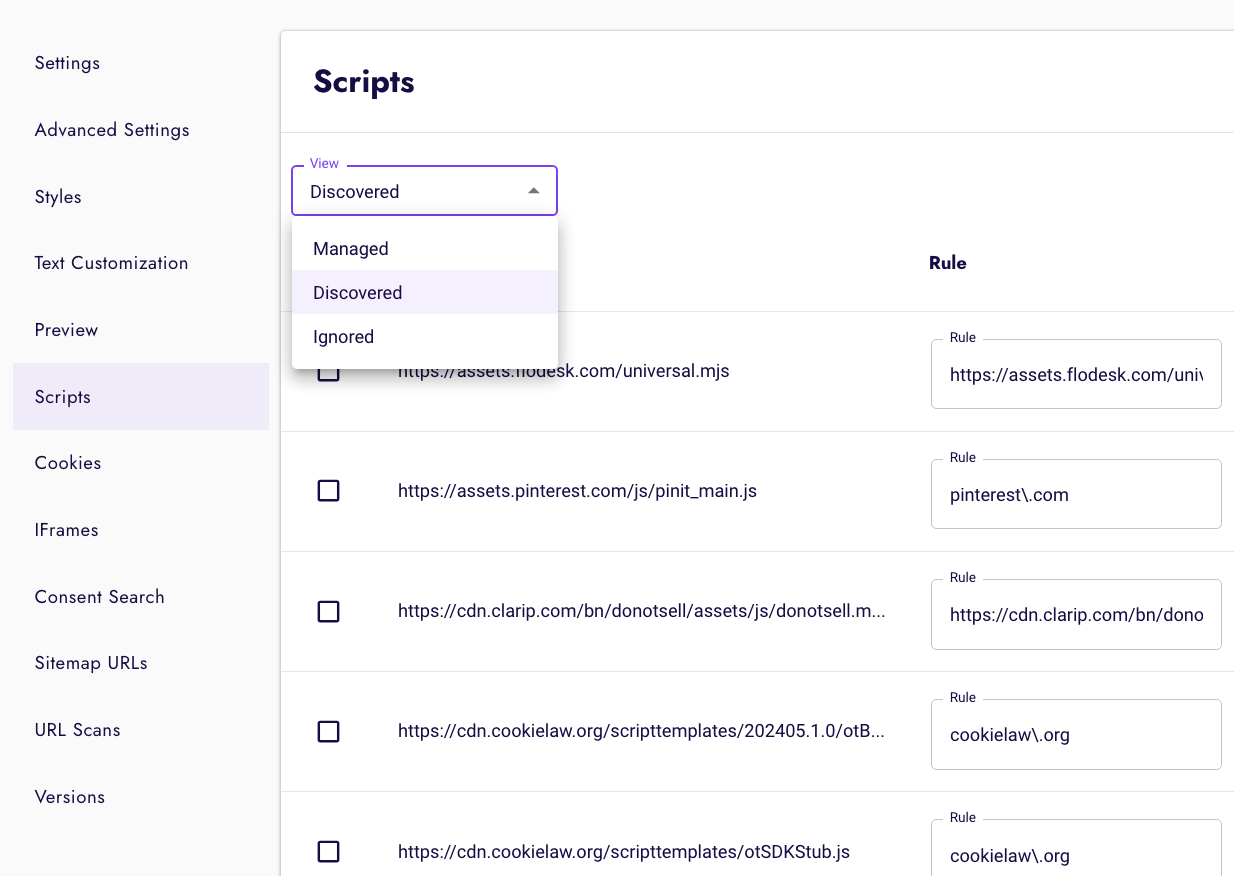This screenshot has width=1234, height=876.
Task: Switch to Consent Search
Action: [x=99, y=597]
